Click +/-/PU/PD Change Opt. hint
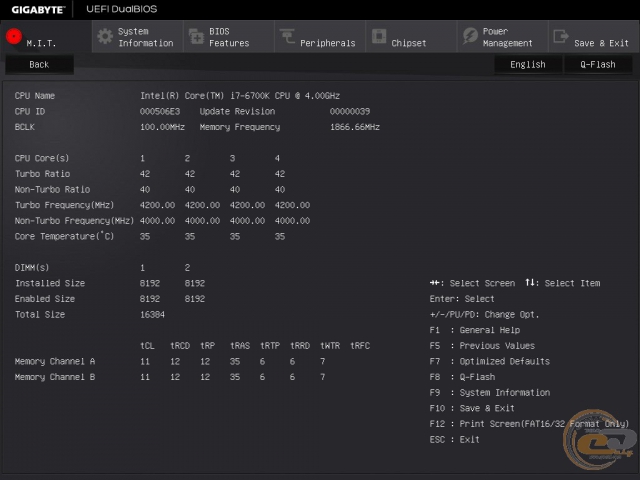The height and width of the screenshot is (480, 640). coord(484,315)
